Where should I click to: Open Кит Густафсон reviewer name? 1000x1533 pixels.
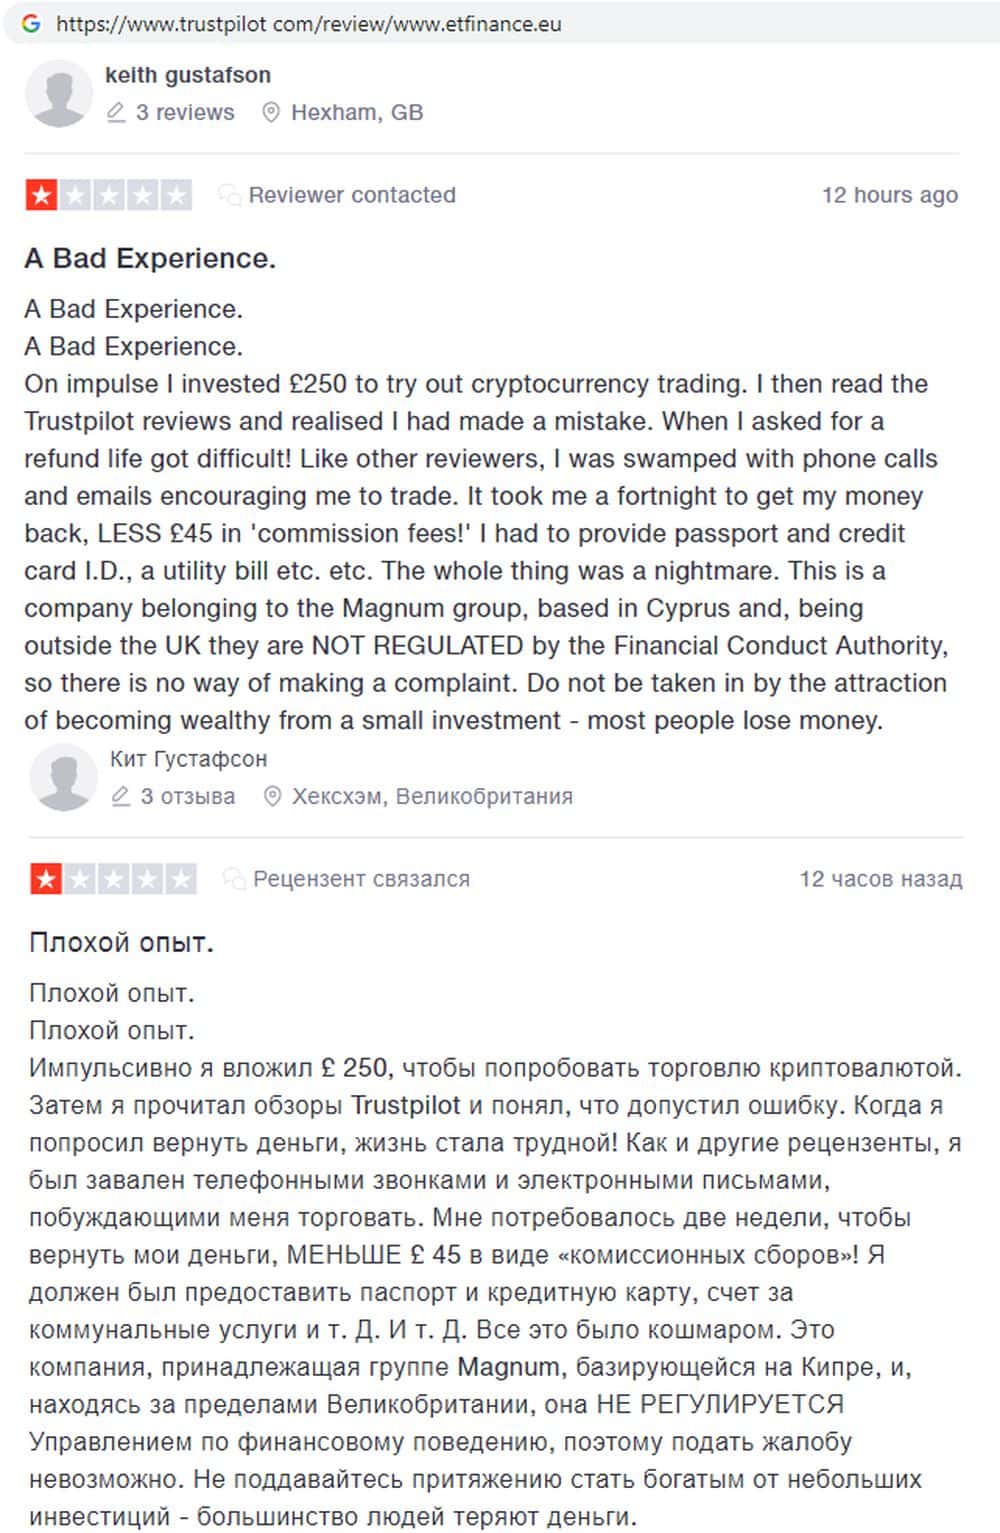point(188,759)
